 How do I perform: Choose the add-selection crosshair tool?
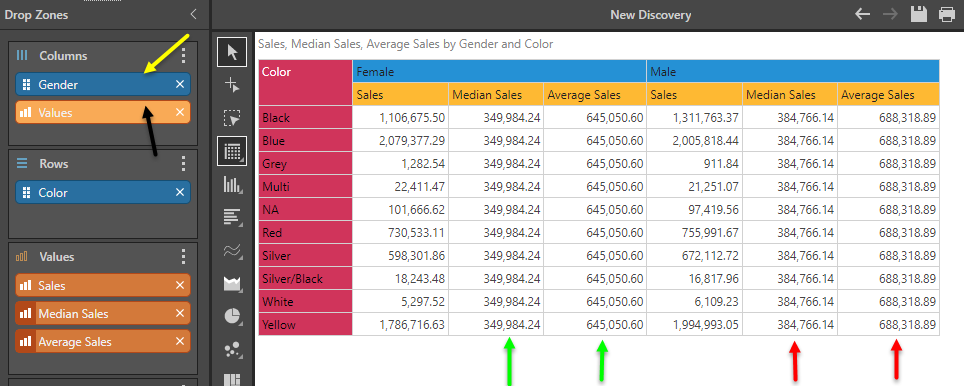coord(232,85)
